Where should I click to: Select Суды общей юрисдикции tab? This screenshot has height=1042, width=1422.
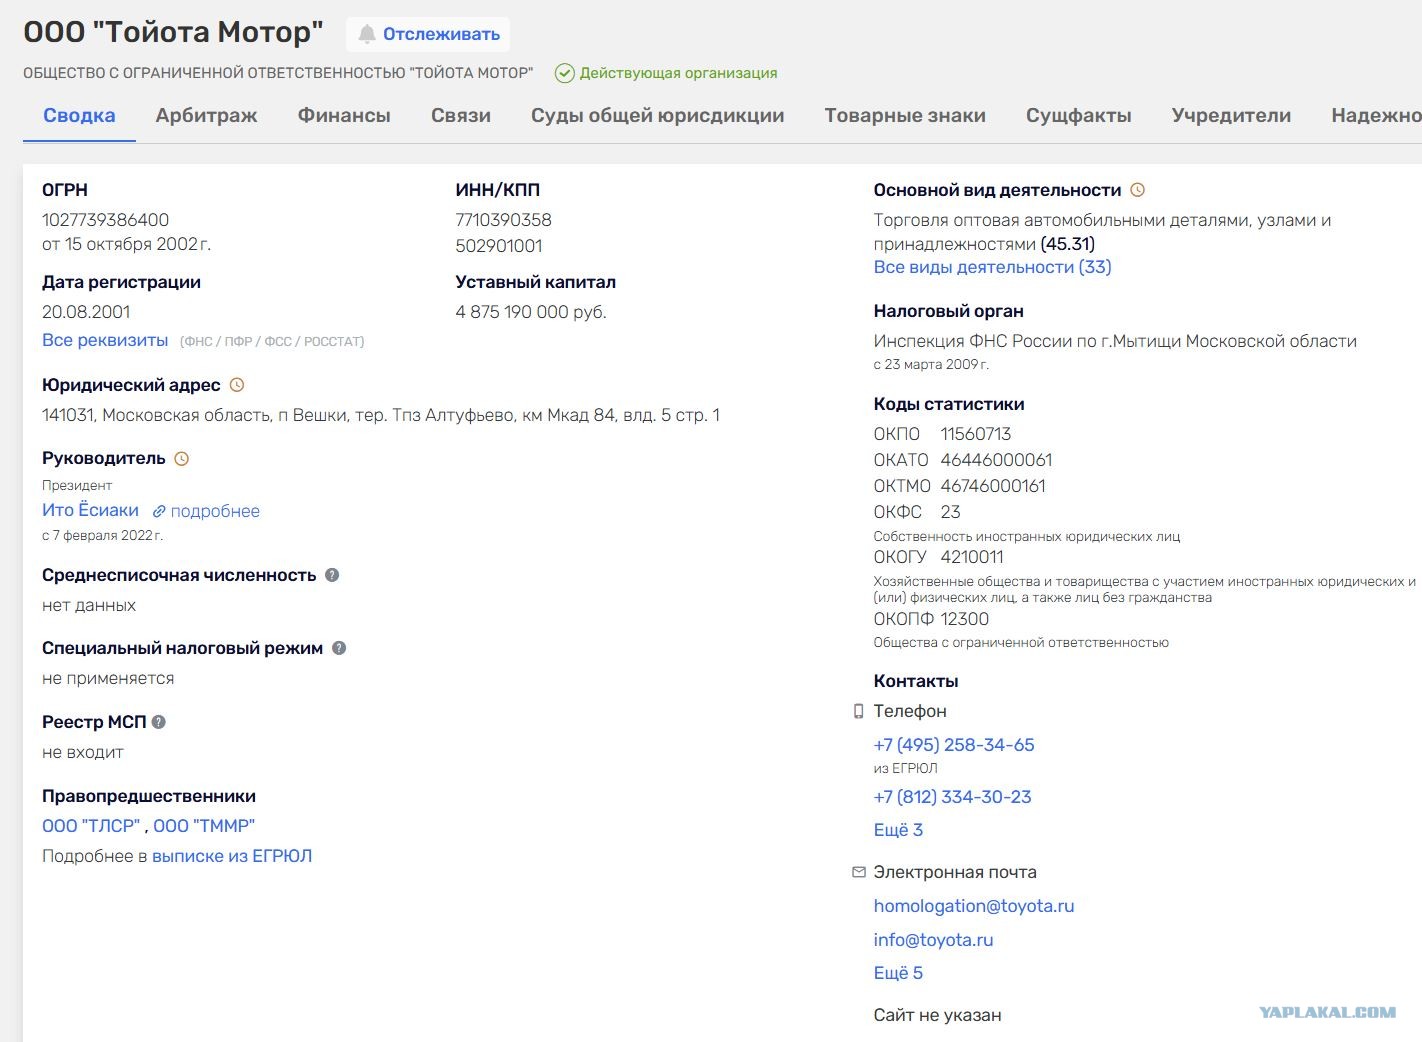pos(657,116)
